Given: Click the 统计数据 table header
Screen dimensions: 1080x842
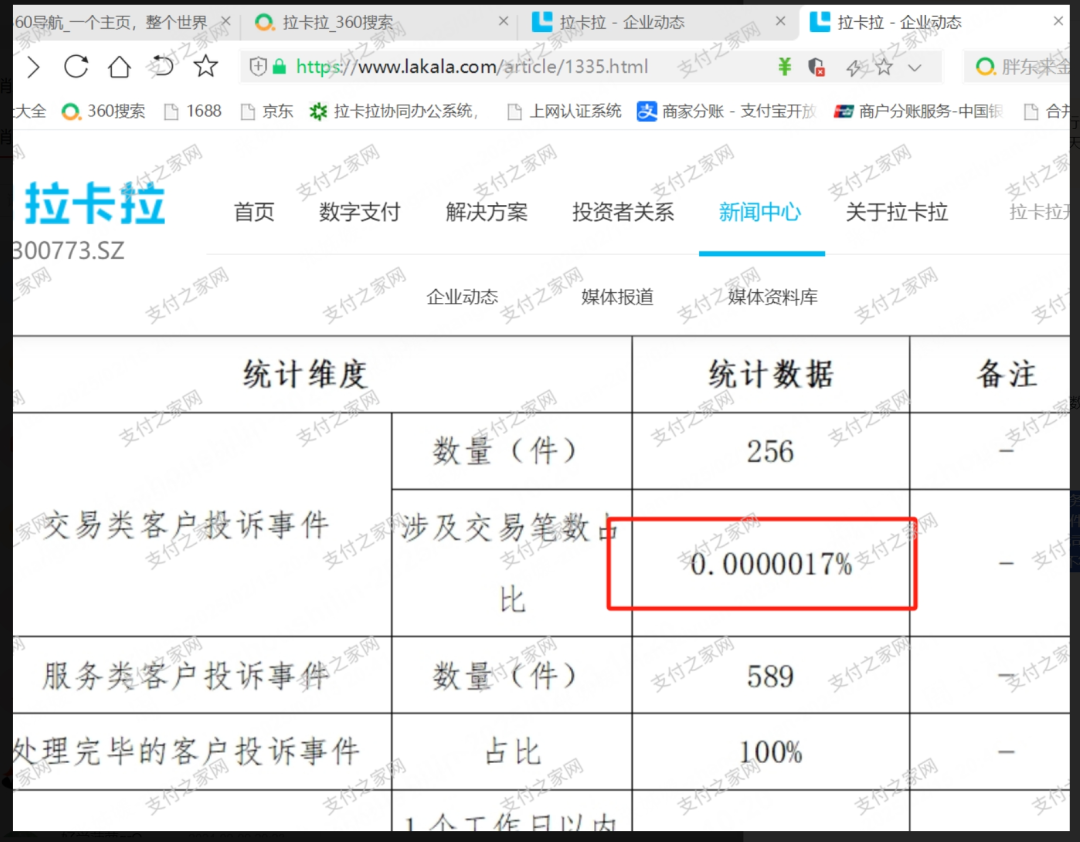Looking at the screenshot, I should click(x=771, y=375).
